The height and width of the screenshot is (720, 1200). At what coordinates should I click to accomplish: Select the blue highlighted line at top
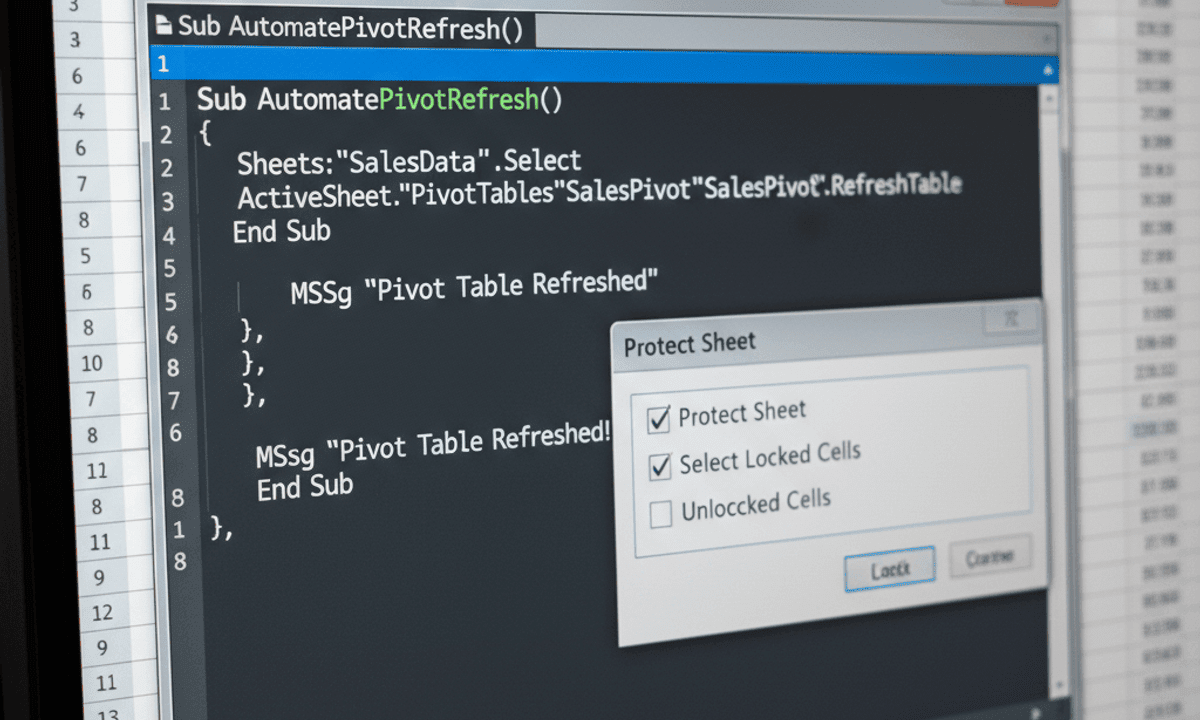click(600, 66)
